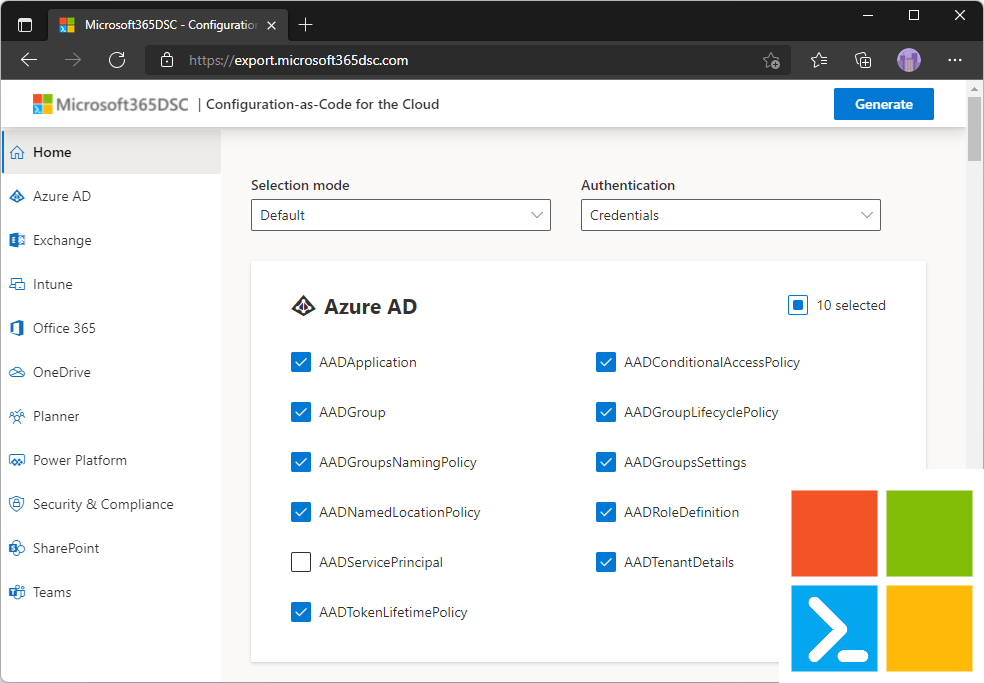Uncheck AADGroup checkbox
This screenshot has width=984, height=683.
point(301,412)
